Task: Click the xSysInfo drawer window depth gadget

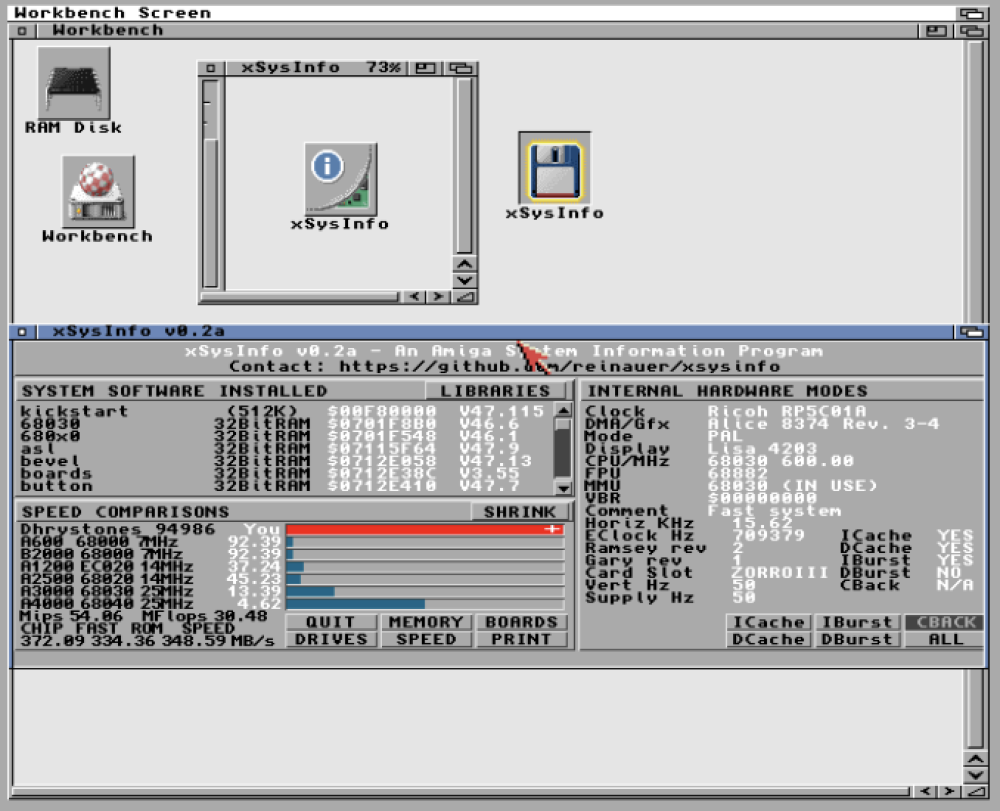Action: (460, 68)
